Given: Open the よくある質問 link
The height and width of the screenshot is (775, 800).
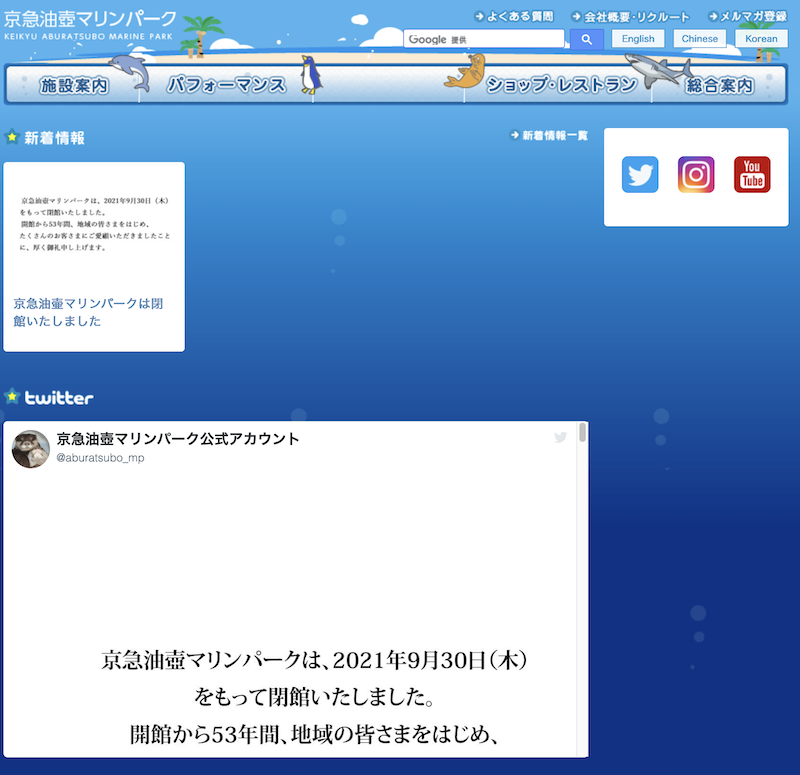Looking at the screenshot, I should (514, 17).
